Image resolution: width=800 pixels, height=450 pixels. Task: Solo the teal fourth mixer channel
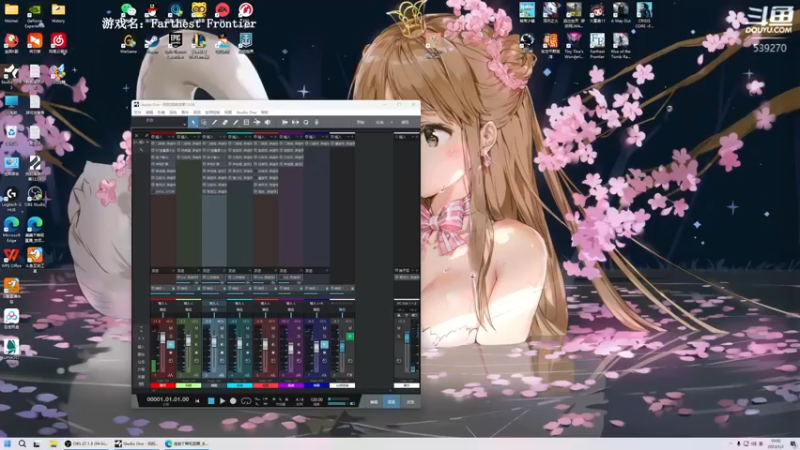click(247, 337)
